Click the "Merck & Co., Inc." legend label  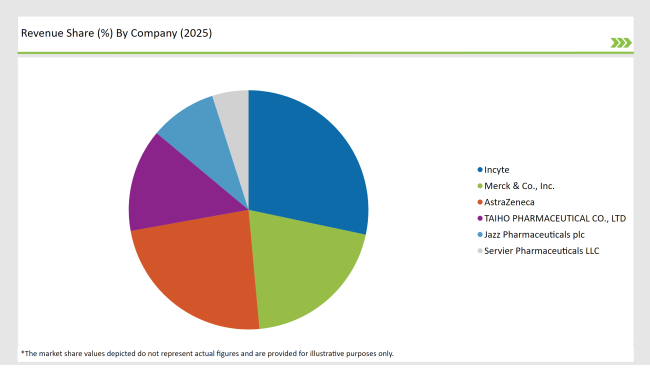click(x=519, y=186)
